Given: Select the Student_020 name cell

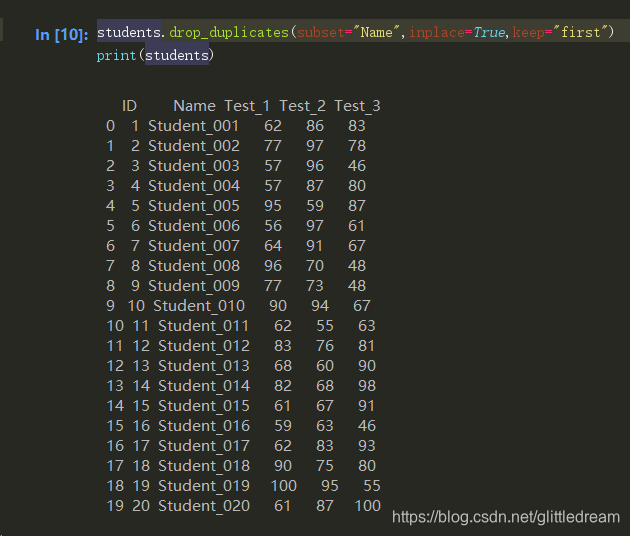Looking at the screenshot, I should 204,506.
